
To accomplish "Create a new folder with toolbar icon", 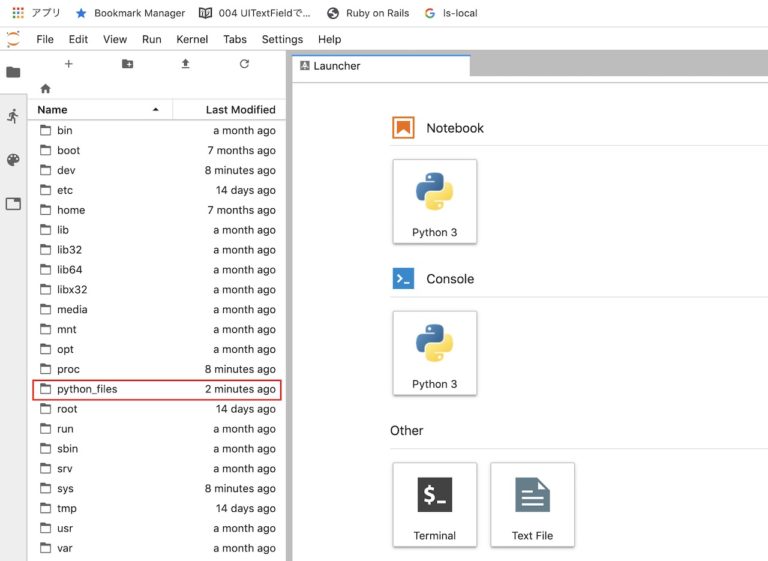I will 127,64.
